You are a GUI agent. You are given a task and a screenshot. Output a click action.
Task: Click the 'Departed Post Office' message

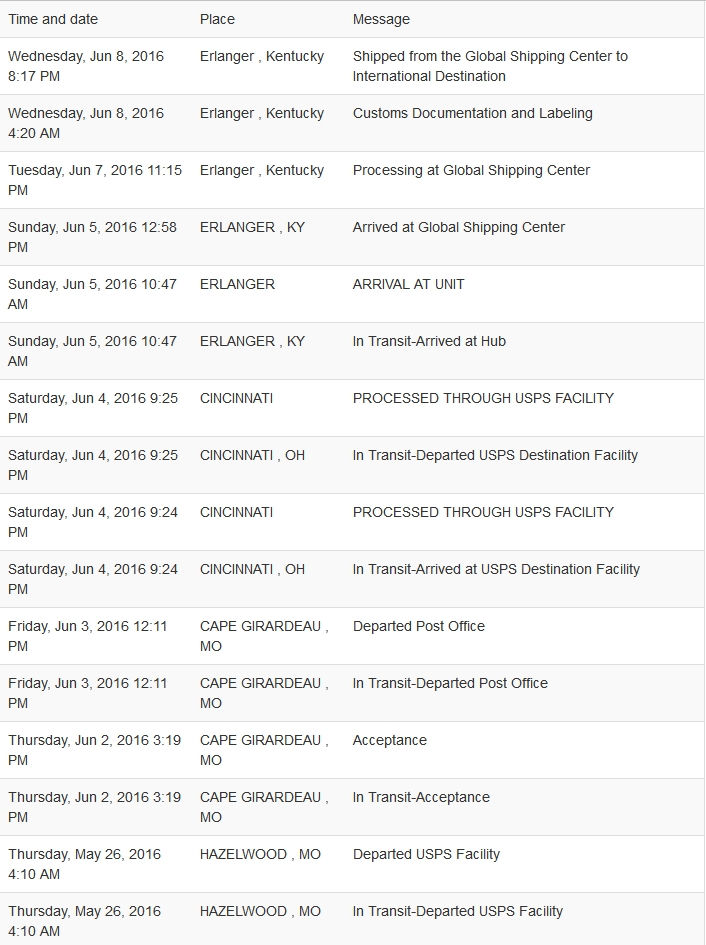pyautogui.click(x=418, y=626)
